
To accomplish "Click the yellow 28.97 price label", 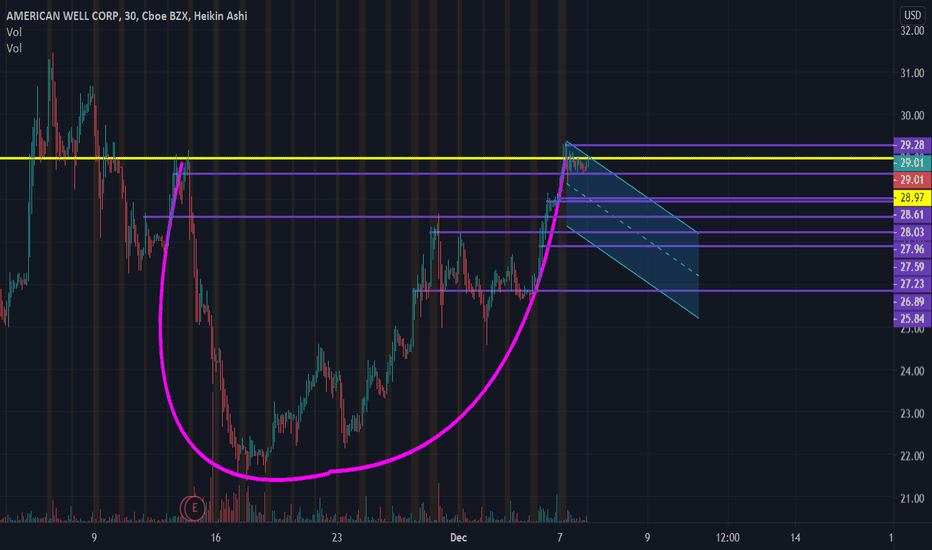I will point(912,197).
